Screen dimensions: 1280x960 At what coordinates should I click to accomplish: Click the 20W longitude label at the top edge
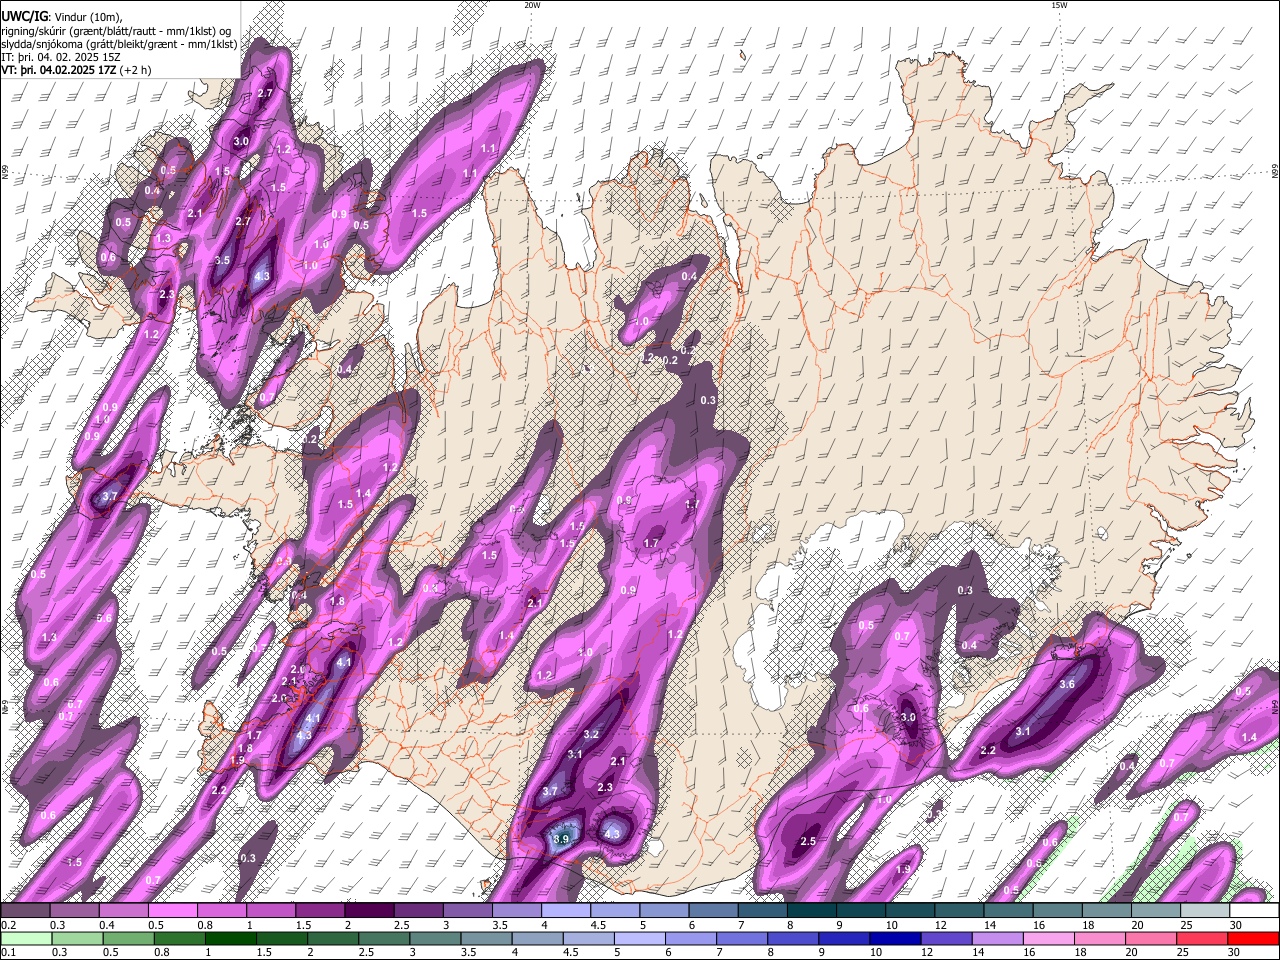click(x=532, y=5)
